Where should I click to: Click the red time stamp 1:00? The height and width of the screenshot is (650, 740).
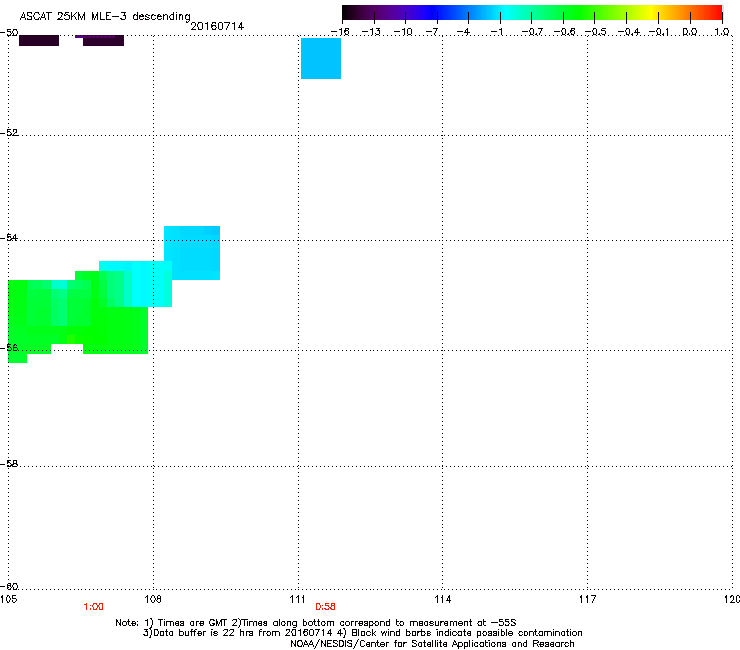93,607
